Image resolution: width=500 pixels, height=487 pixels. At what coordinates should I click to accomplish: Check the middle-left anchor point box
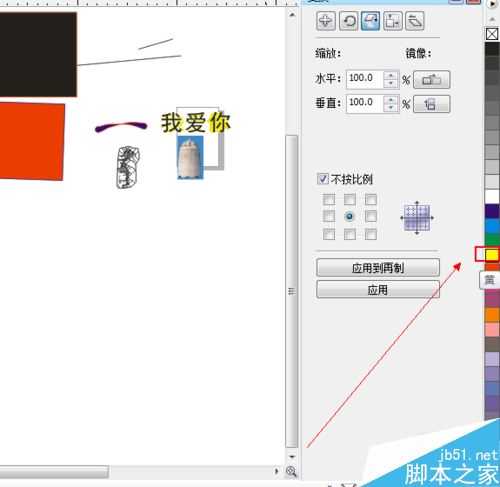(x=329, y=217)
